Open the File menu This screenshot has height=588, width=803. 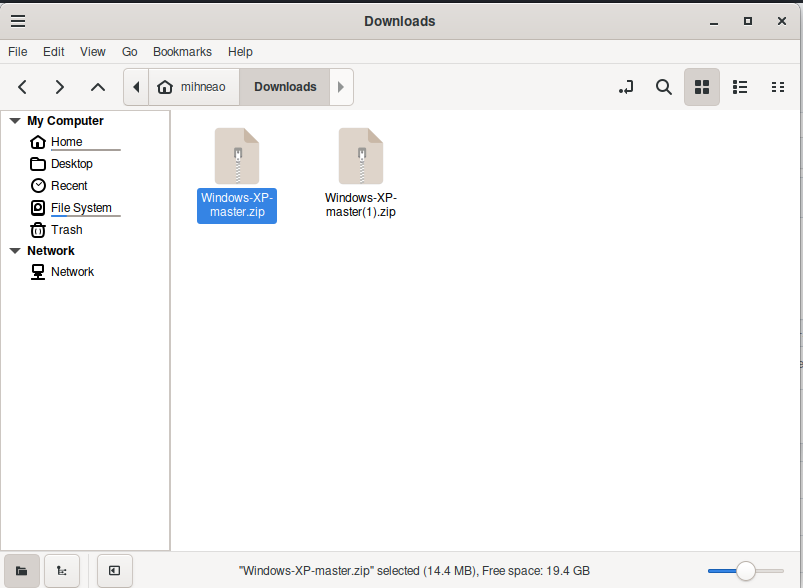18,52
